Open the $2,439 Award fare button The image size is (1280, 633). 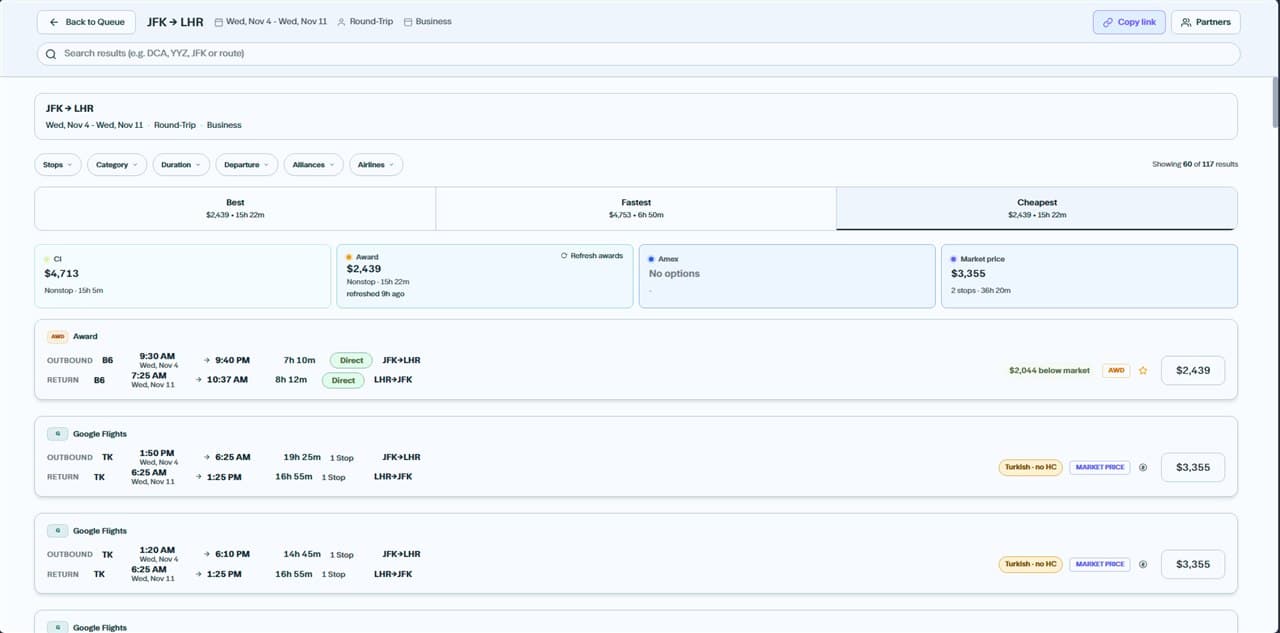pos(1193,370)
